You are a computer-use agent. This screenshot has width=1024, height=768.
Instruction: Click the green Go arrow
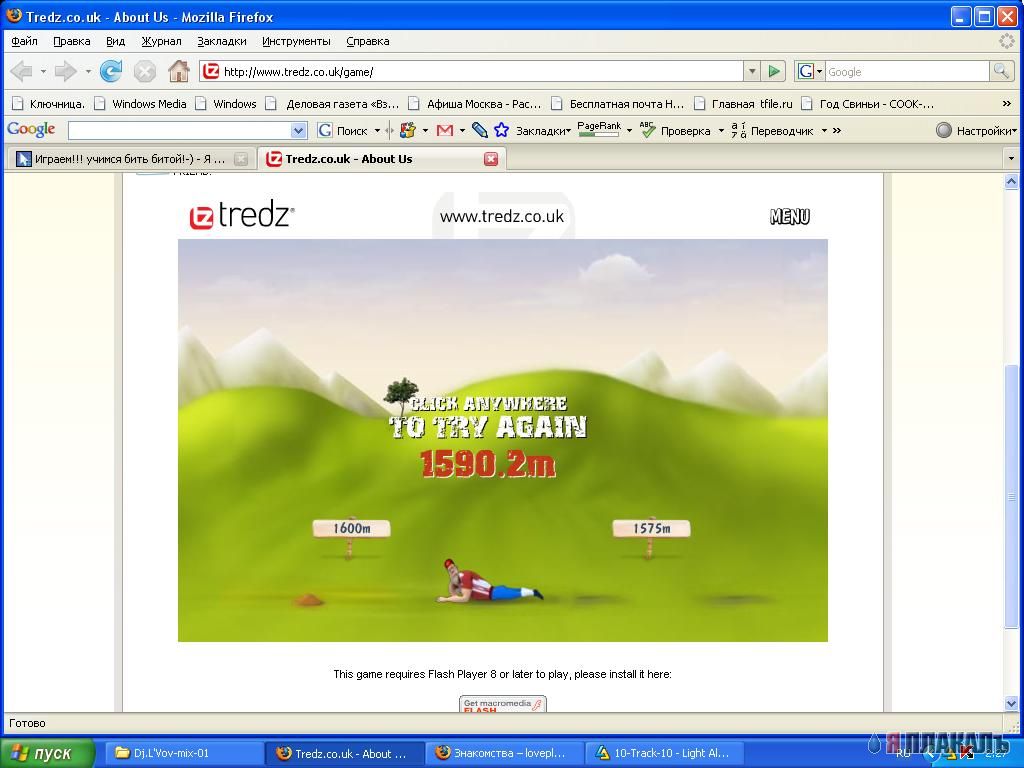[774, 71]
